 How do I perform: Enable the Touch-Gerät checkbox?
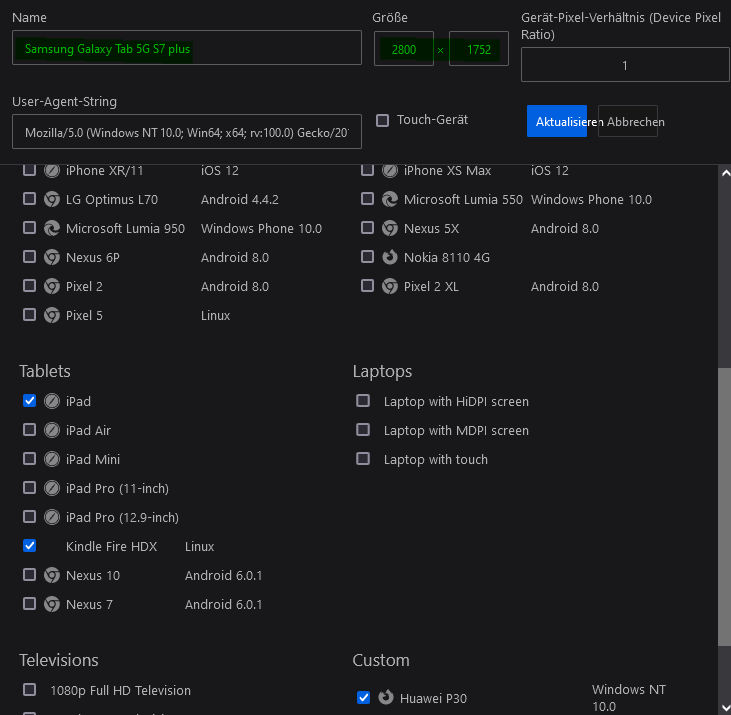pos(382,120)
